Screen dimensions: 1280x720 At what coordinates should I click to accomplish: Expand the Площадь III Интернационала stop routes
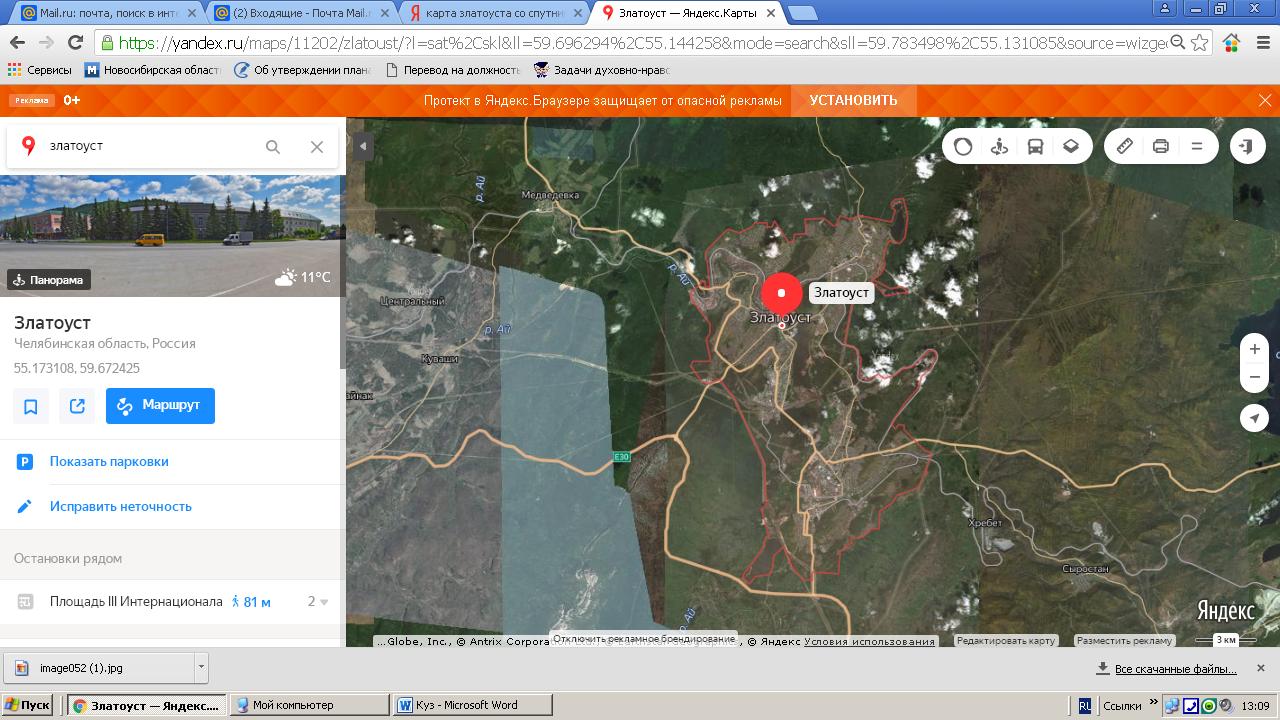tap(318, 602)
